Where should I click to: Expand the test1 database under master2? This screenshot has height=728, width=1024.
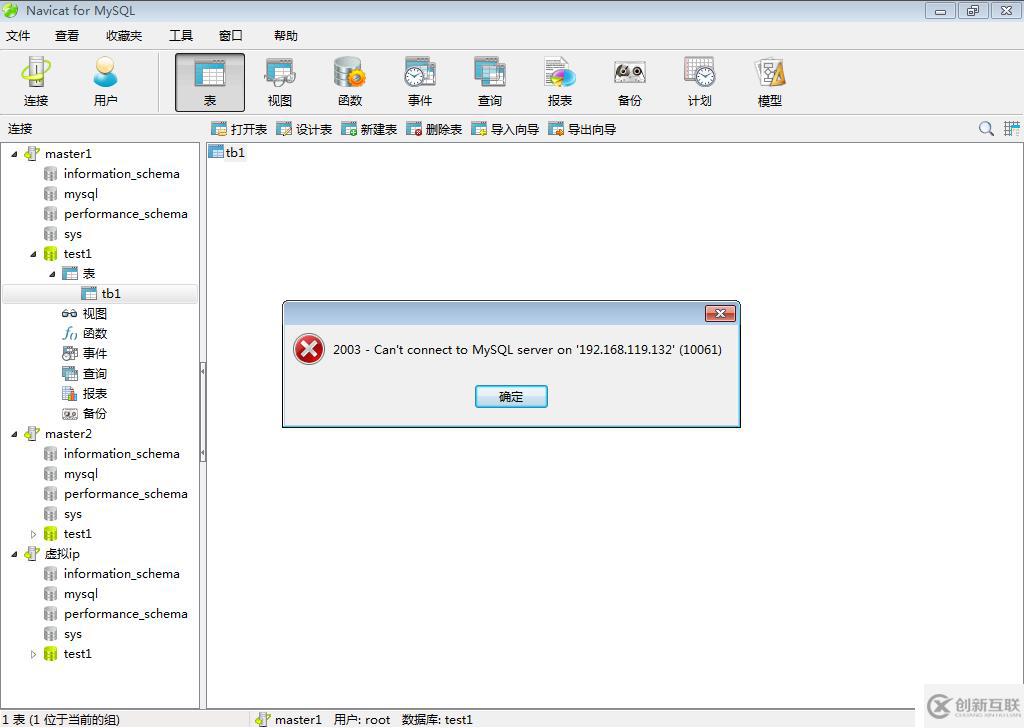pos(33,534)
